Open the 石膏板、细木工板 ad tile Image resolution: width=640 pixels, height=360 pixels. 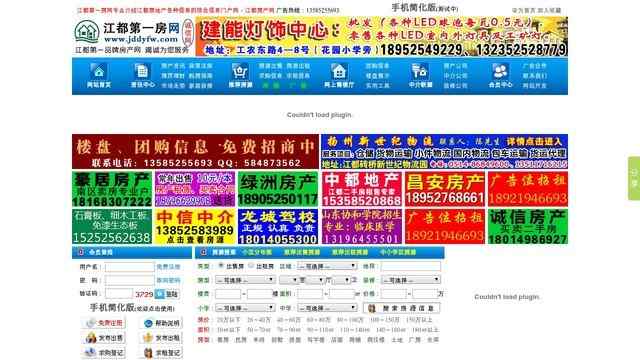(112, 227)
